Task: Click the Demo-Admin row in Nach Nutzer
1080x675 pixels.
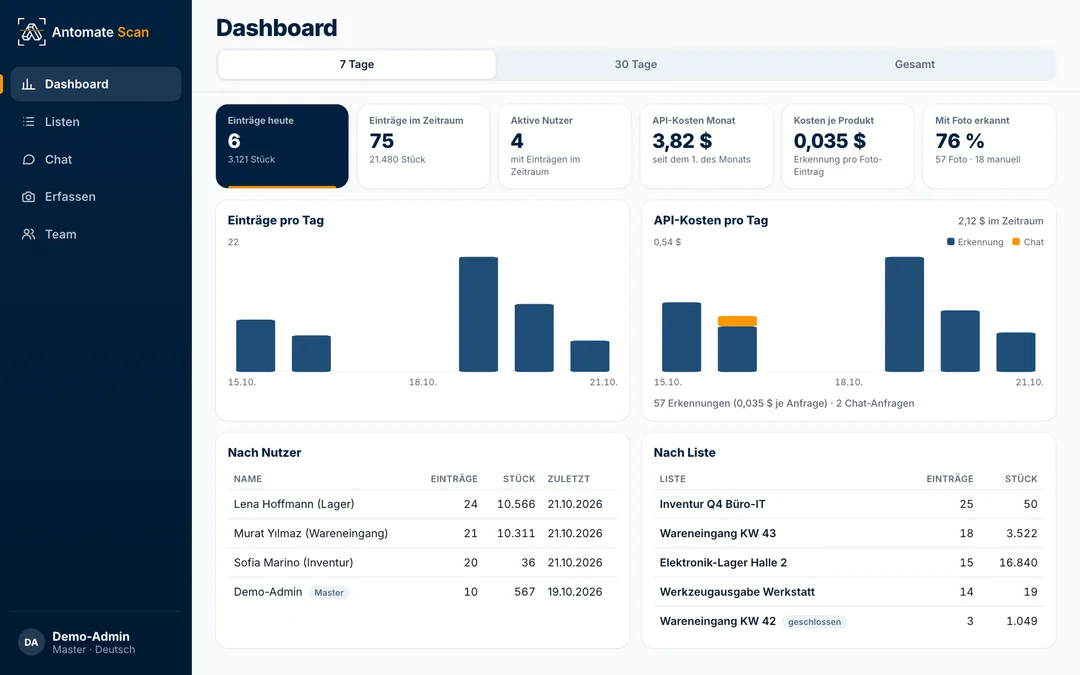Action: pos(422,592)
